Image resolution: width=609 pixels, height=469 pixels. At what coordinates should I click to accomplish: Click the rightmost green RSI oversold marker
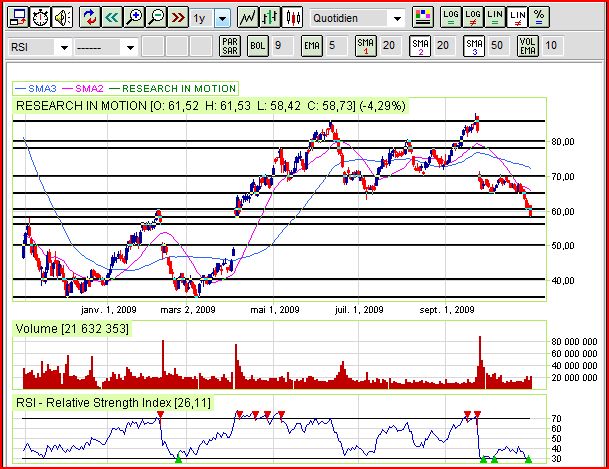click(528, 459)
